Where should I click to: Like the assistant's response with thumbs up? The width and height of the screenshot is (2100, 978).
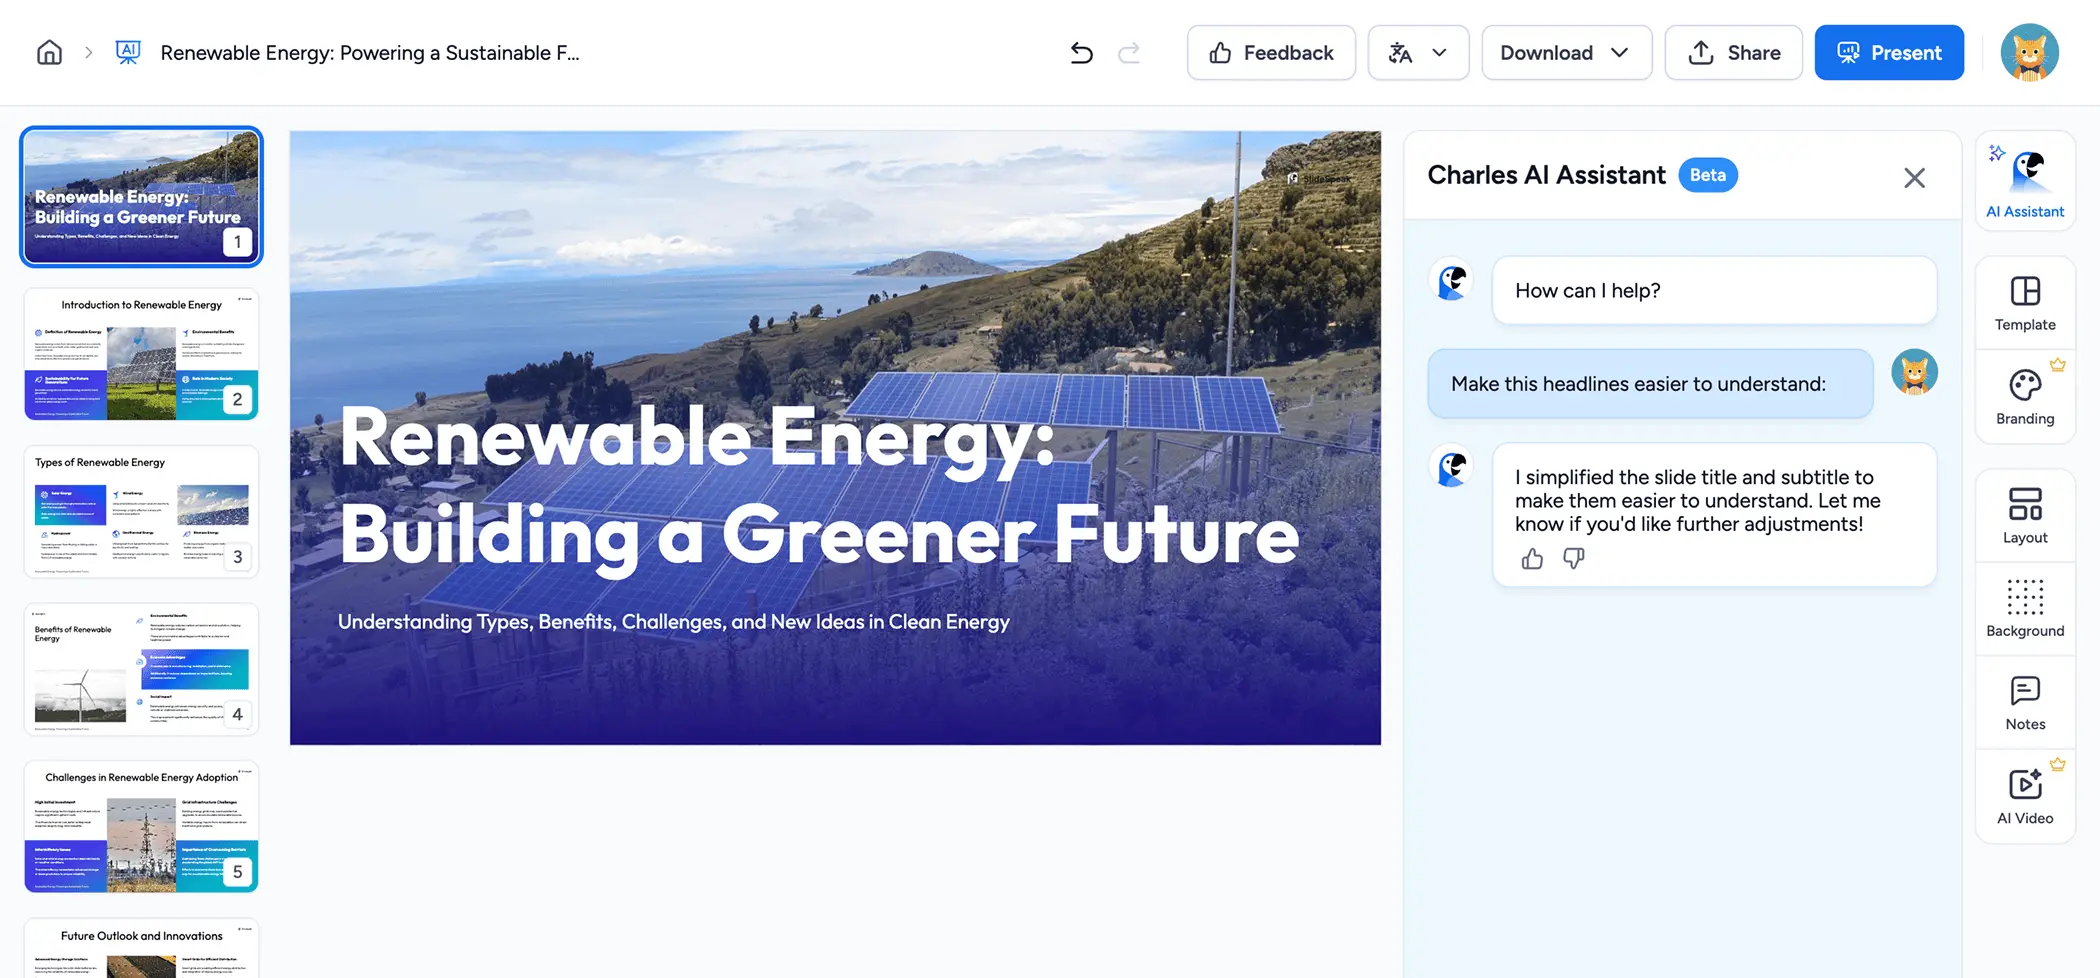[x=1532, y=559]
